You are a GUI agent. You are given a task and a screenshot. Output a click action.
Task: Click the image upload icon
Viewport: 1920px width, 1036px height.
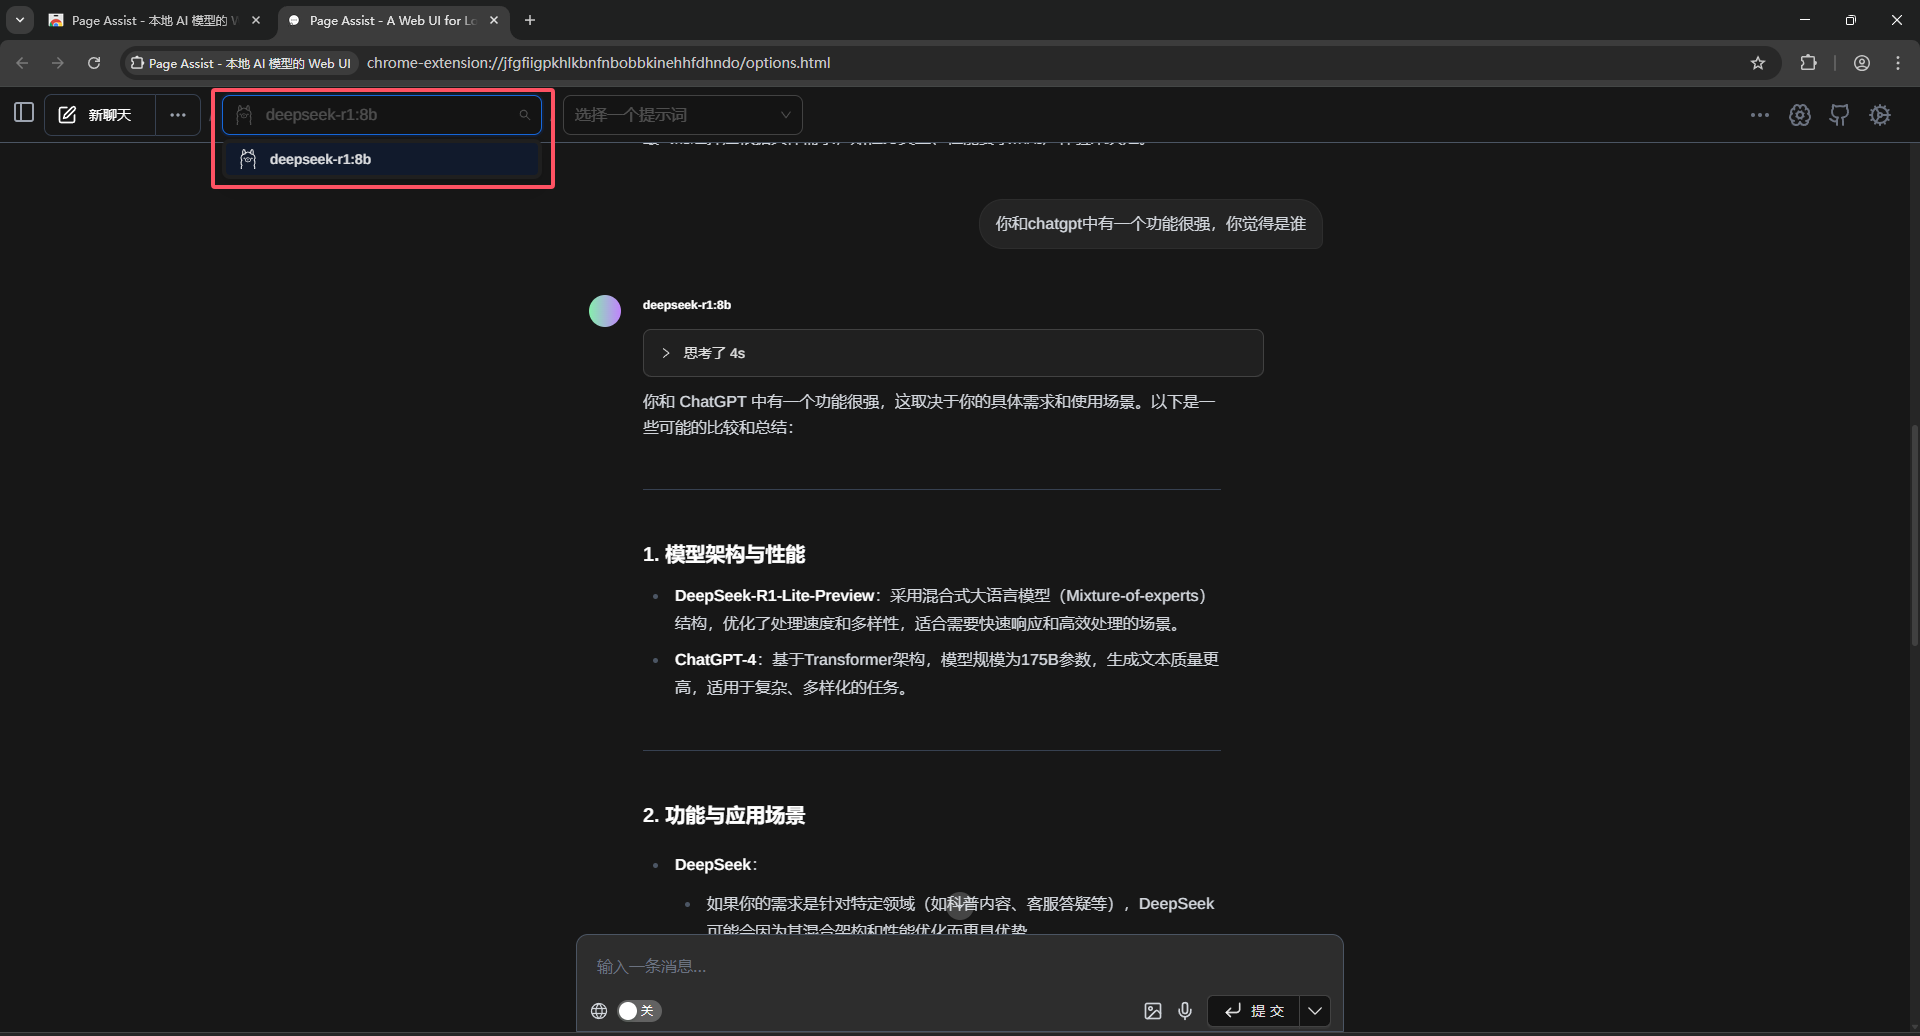tap(1153, 1011)
